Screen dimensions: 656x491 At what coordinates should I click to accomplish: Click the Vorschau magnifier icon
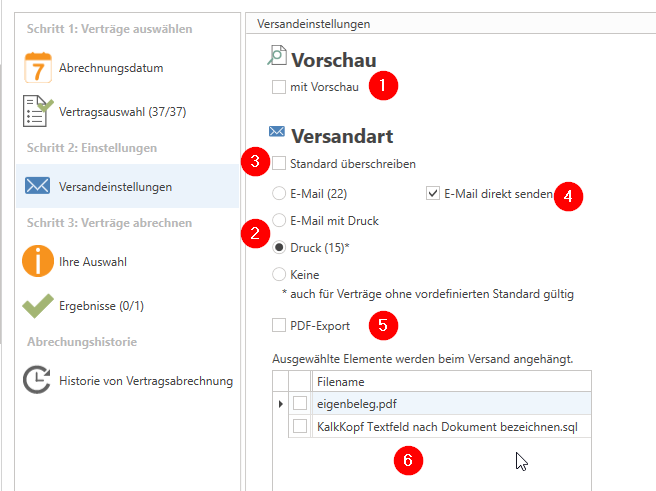(x=277, y=57)
